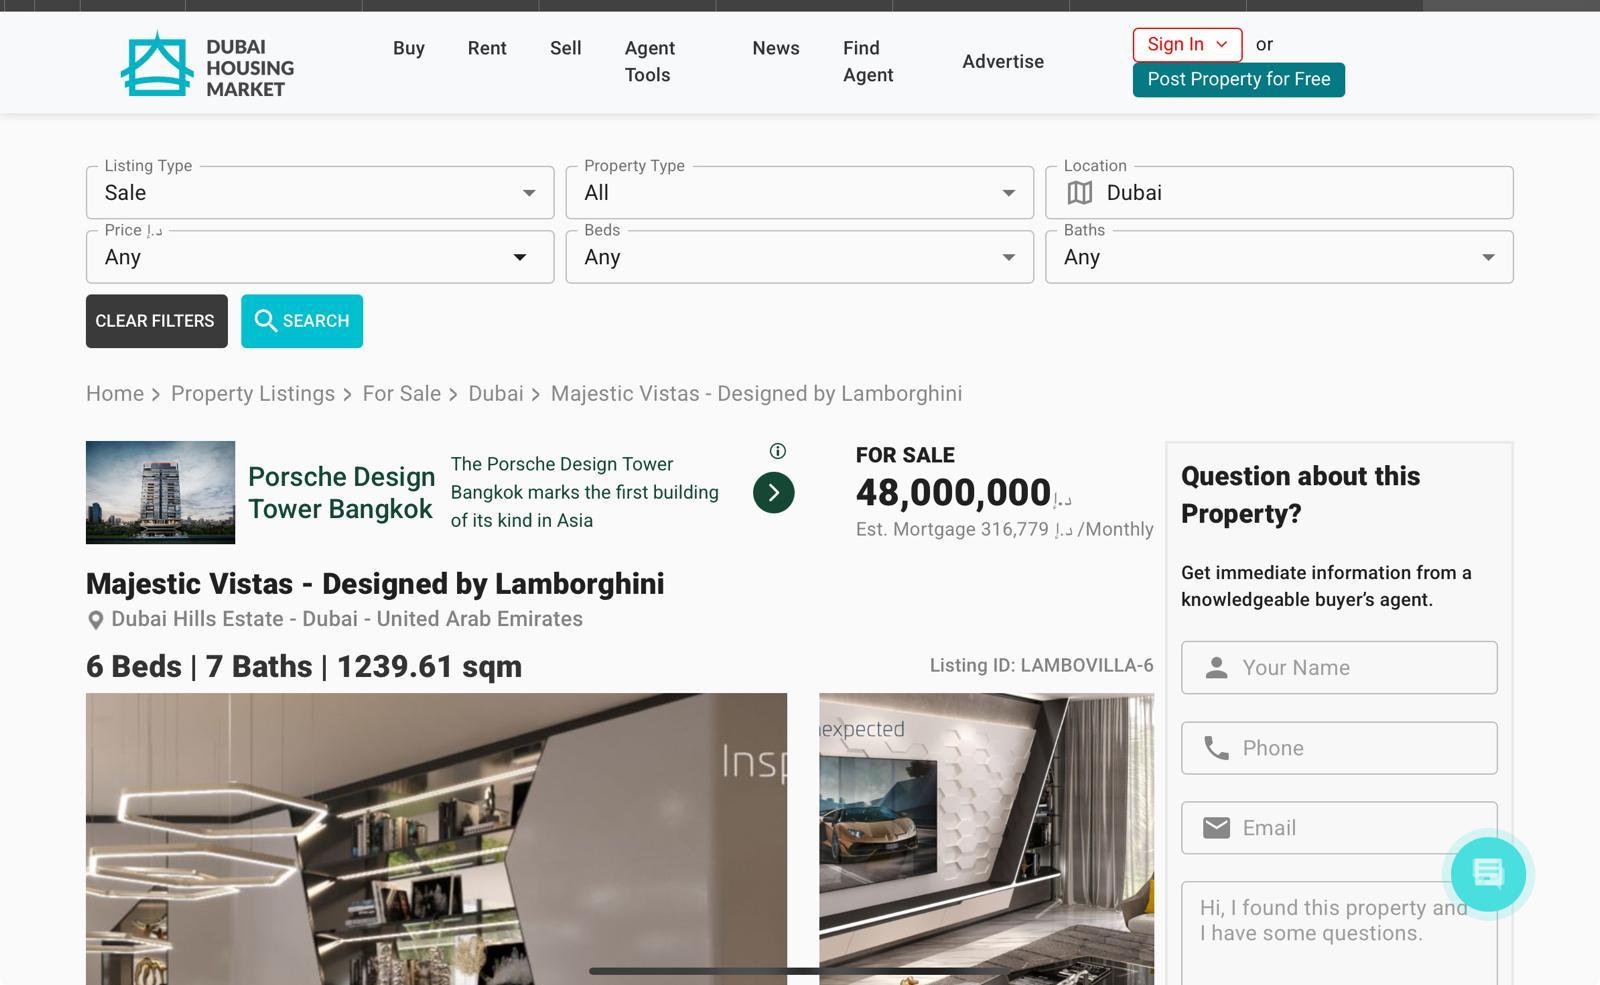Viewport: 1600px width, 985px height.
Task: Click Post Property for Free button
Action: click(1238, 79)
